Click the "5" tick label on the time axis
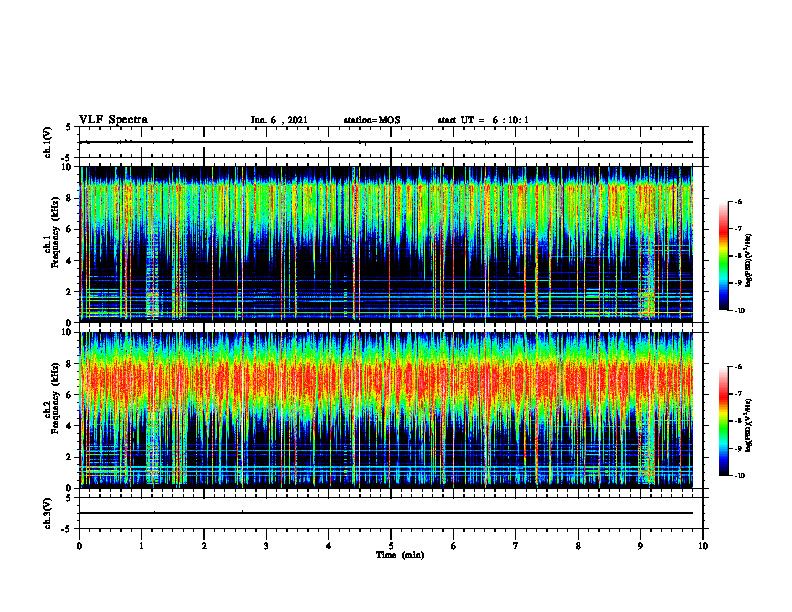 [391, 546]
